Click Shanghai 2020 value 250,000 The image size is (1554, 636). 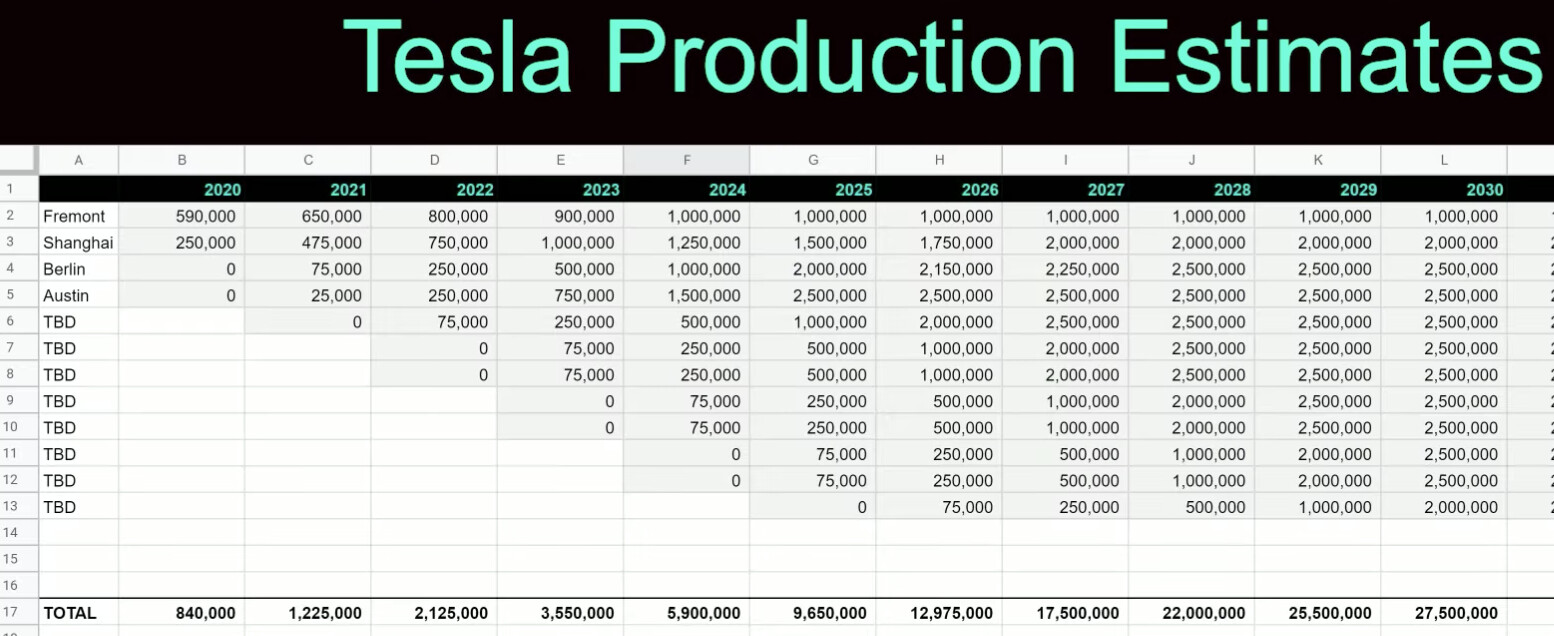click(x=181, y=242)
